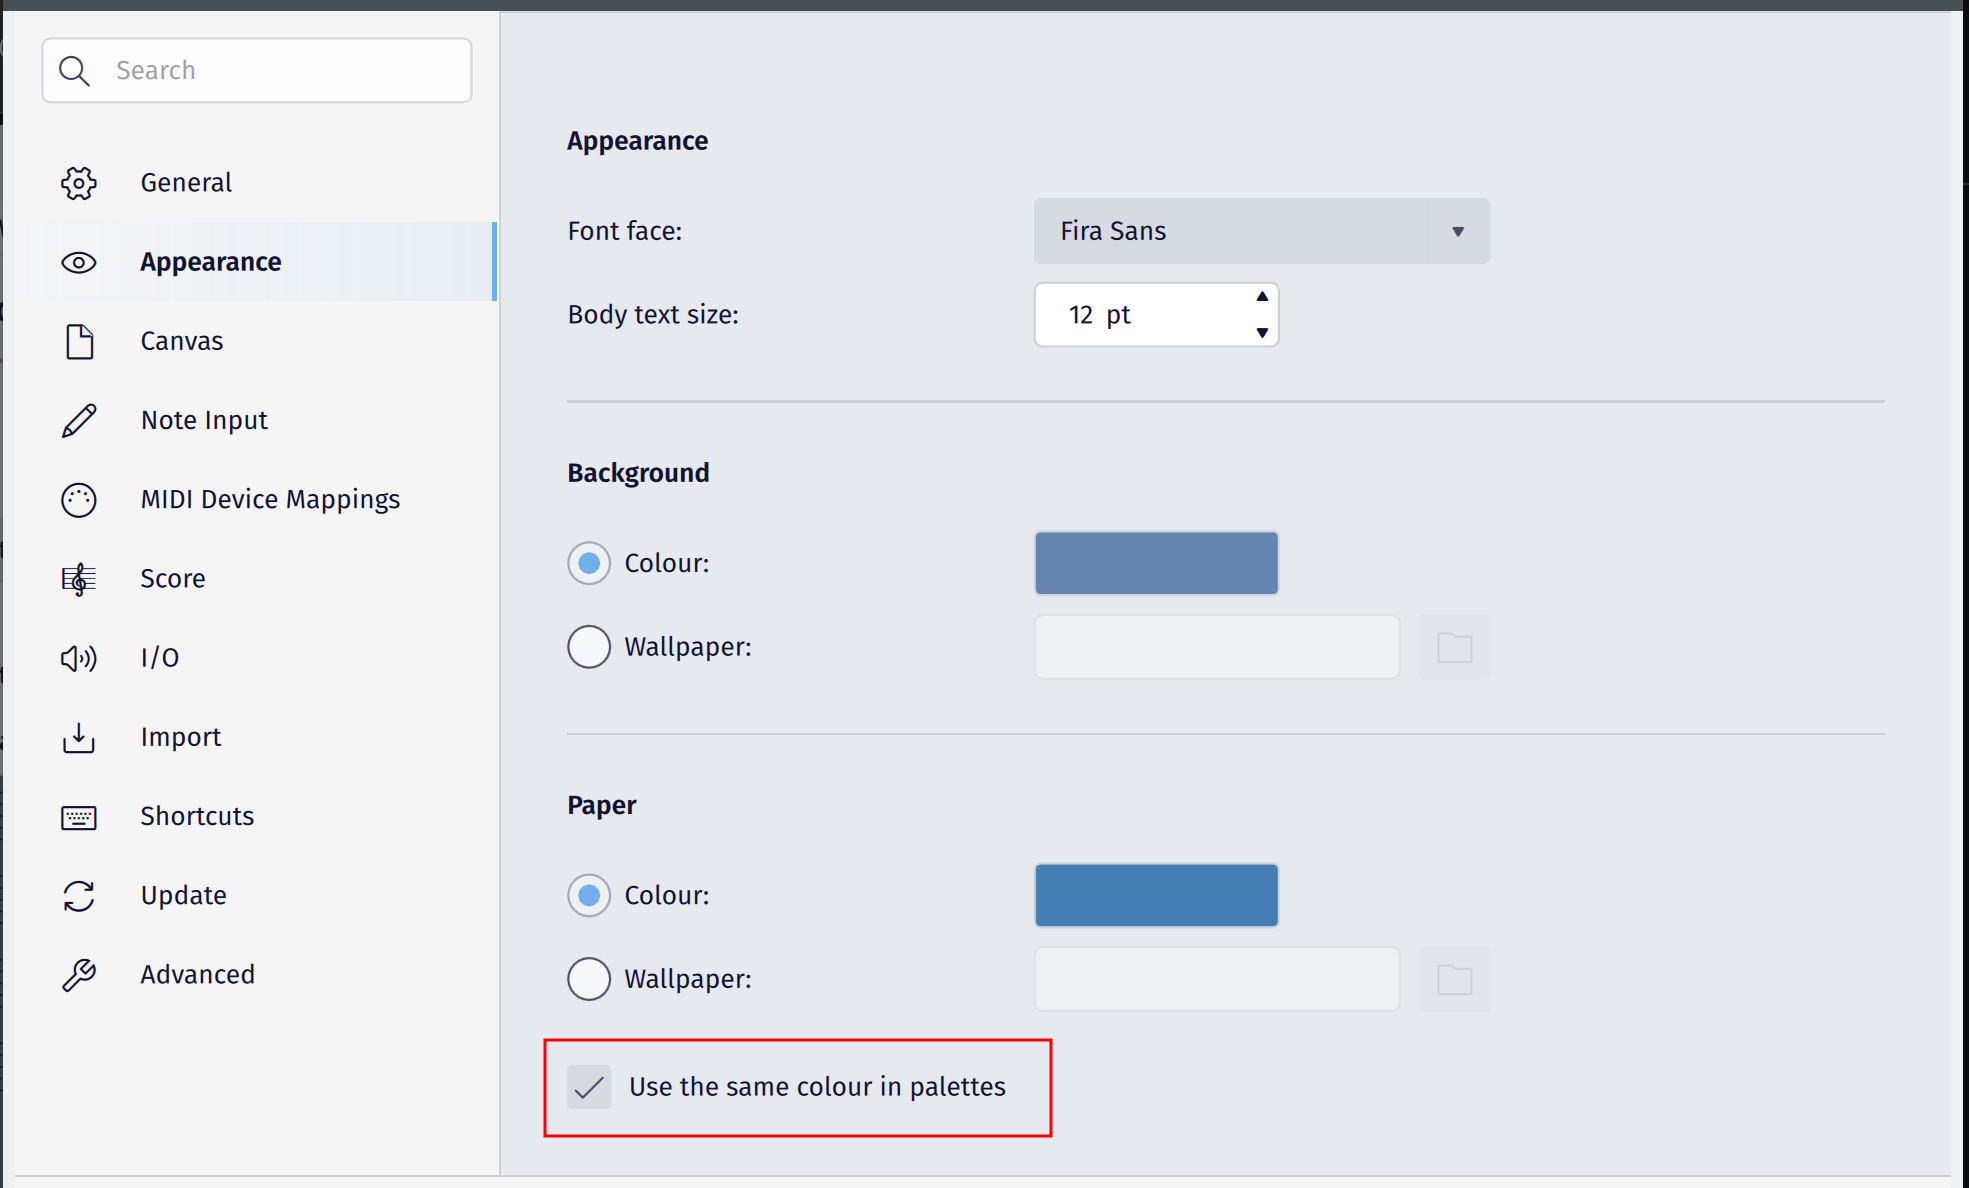Viewport: 1969px width, 1188px height.
Task: Select the Paper Wallpaper radio button
Action: coord(589,979)
